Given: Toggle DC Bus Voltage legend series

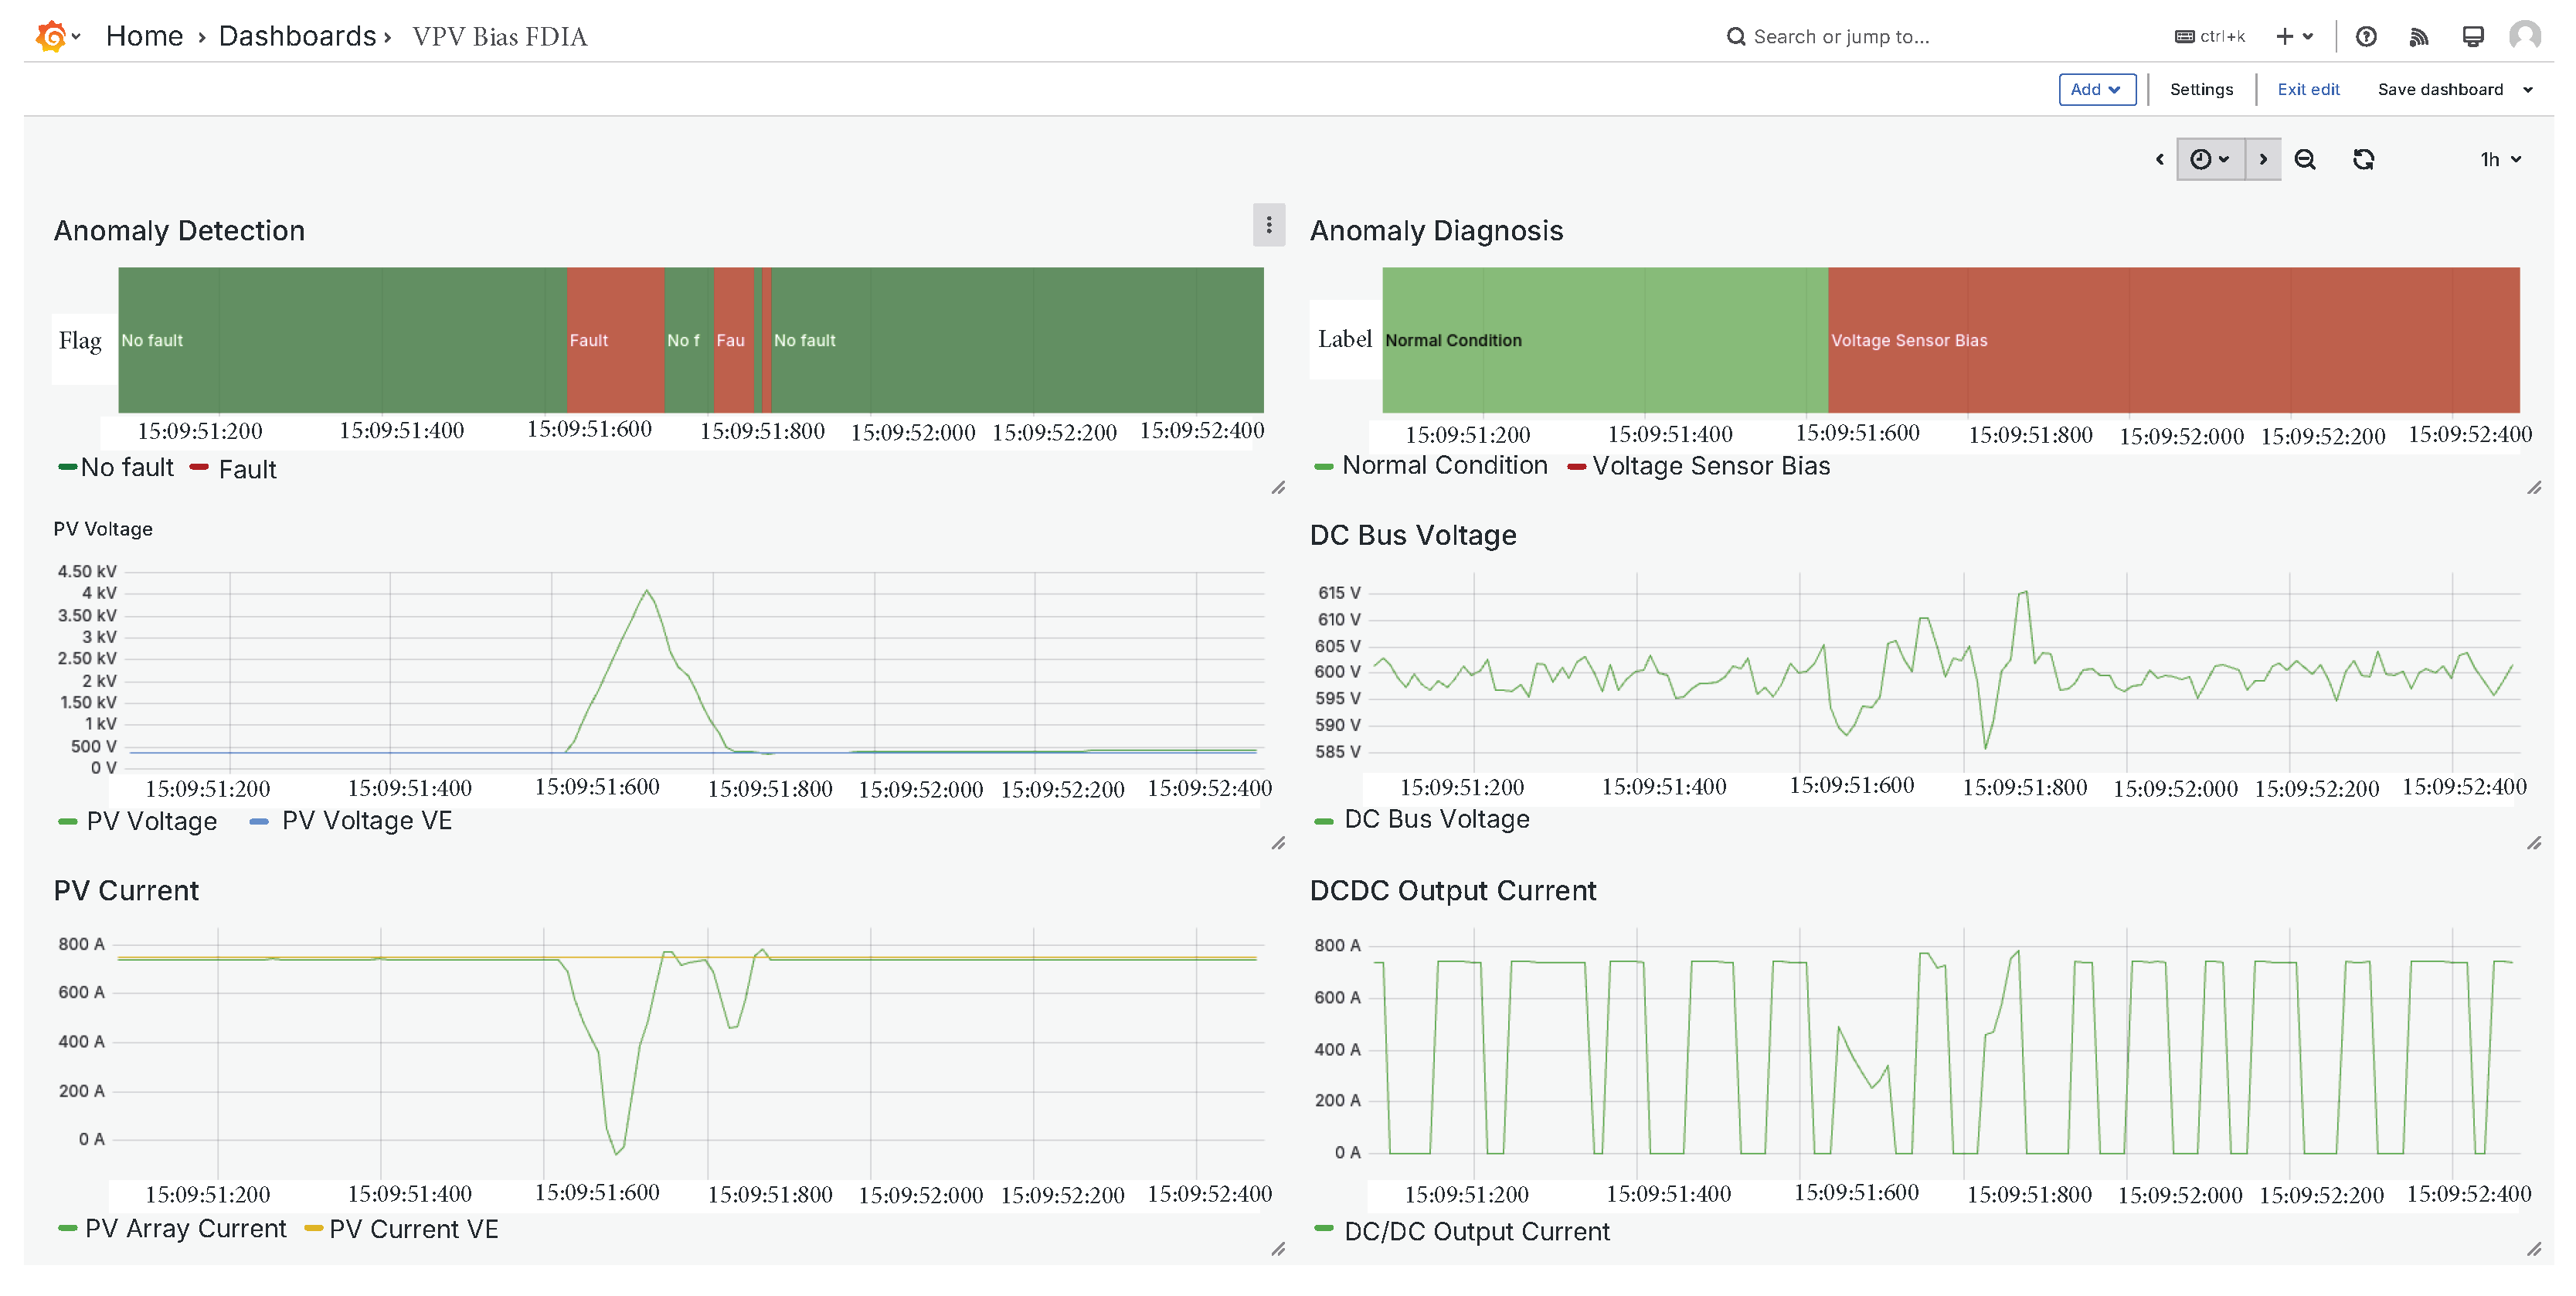Looking at the screenshot, I should point(1422,820).
